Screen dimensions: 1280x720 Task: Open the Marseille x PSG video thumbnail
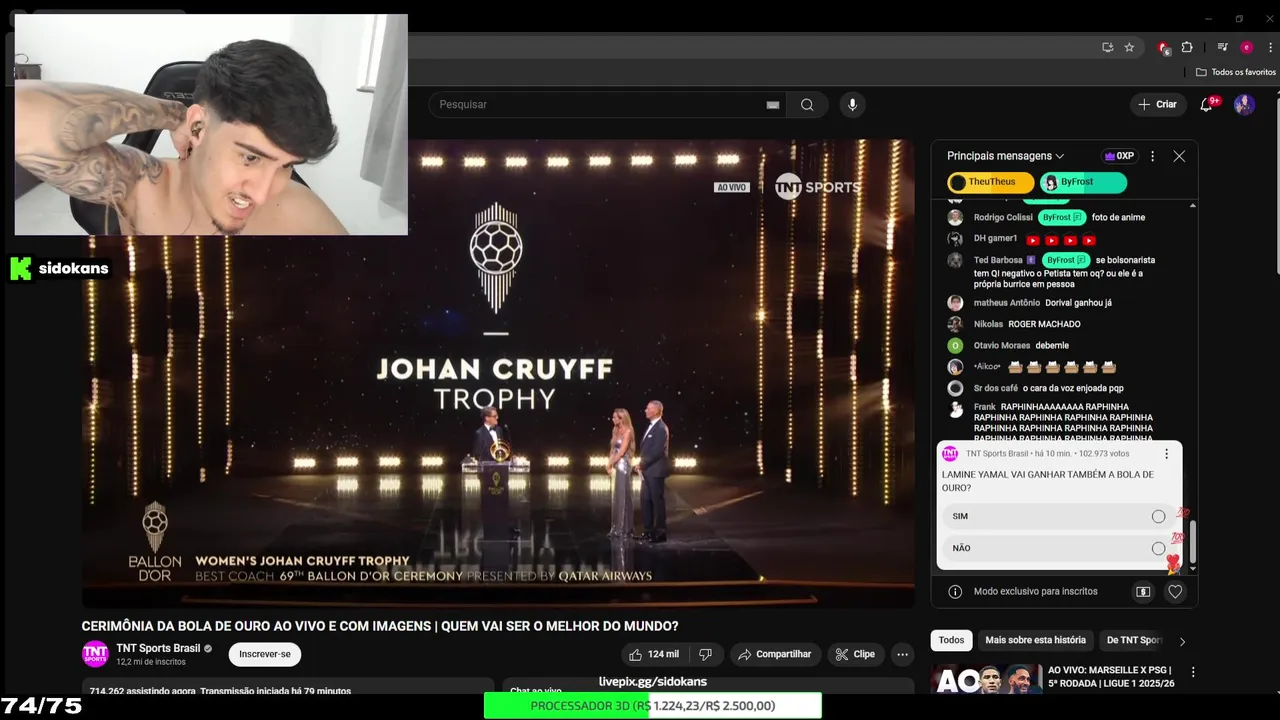(986, 679)
